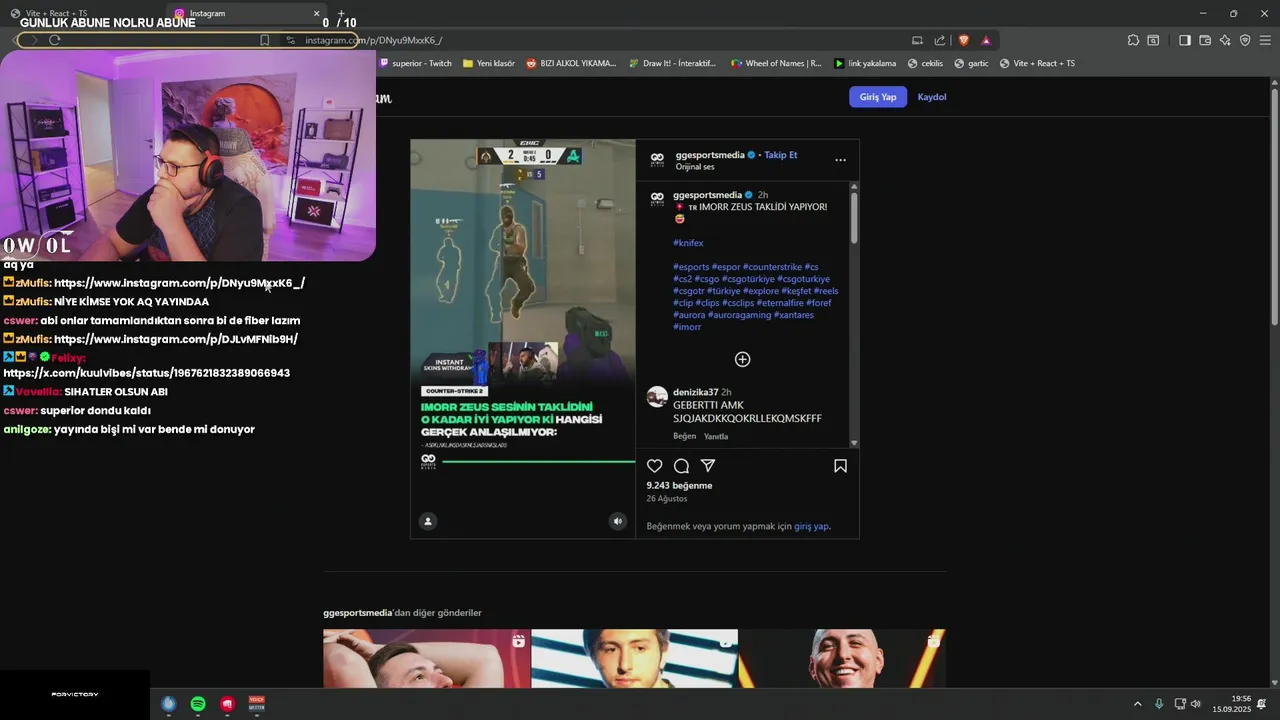Image resolution: width=1280 pixels, height=720 pixels.
Task: Open browser extensions puzzle icon
Action: tap(1133, 40)
